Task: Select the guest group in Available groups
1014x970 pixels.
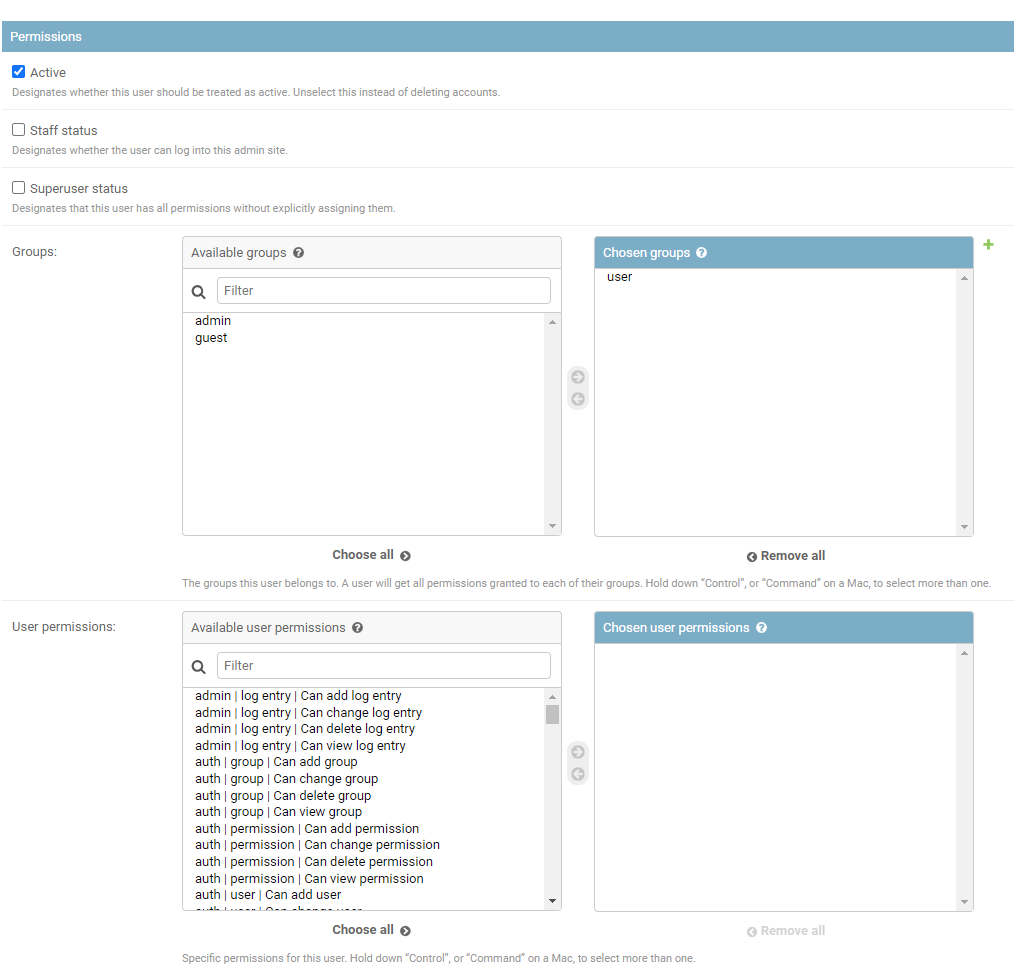Action: (363, 338)
